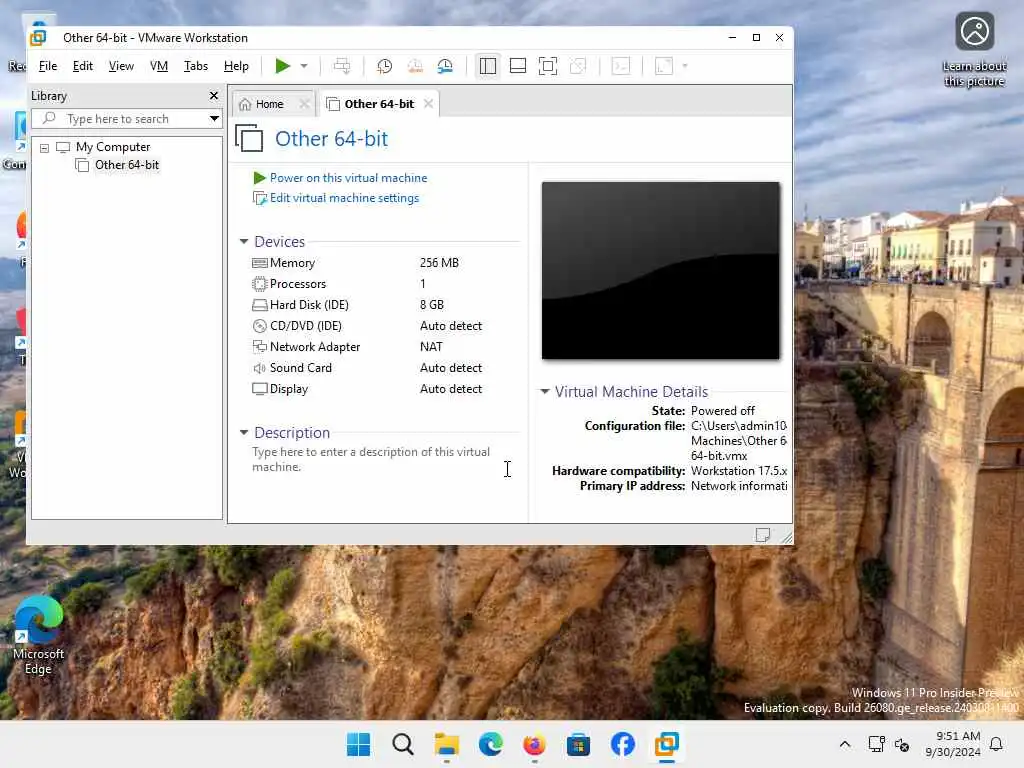Show hidden system tray icons

click(x=844, y=744)
